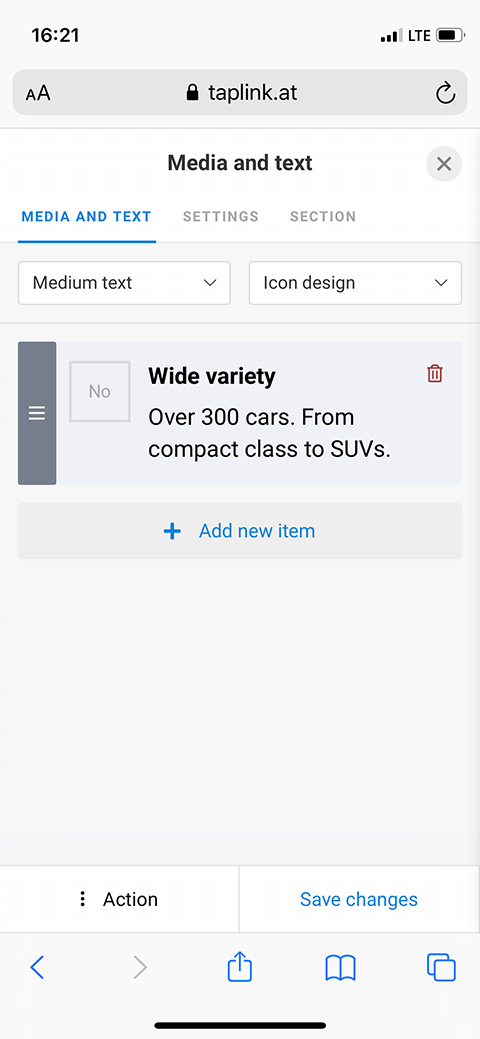Open the Icon design dropdown
Screen dimensions: 480x1039
[x=355, y=283]
